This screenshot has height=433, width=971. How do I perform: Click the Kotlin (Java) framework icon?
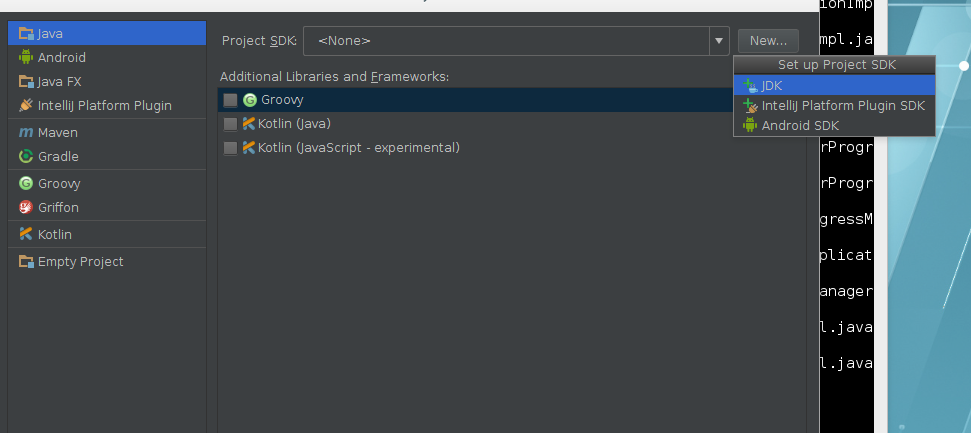click(x=249, y=124)
